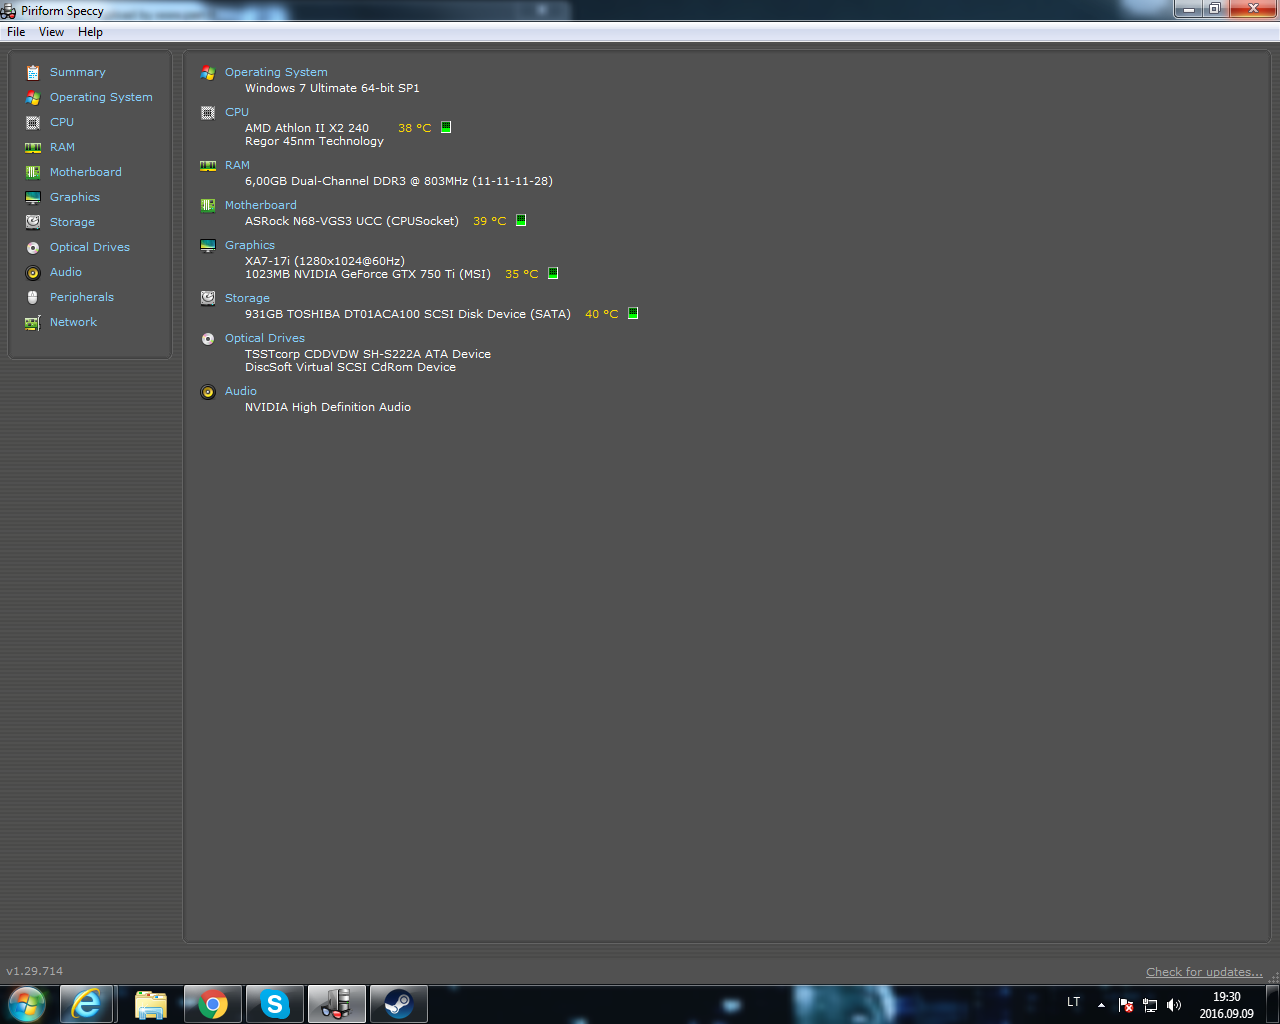The height and width of the screenshot is (1024, 1280).
Task: Click the green graphics card temperature indicator
Action: click(553, 273)
